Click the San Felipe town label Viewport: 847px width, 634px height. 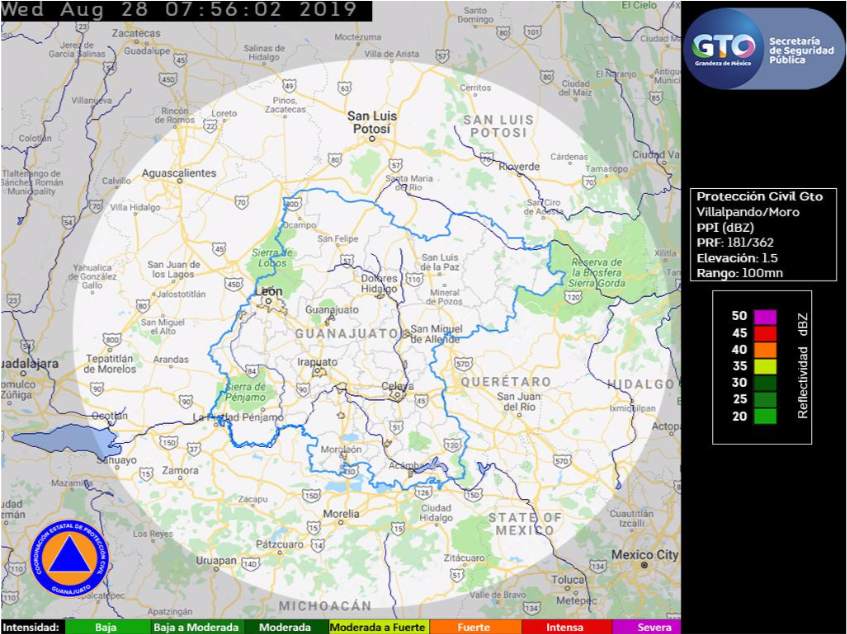[x=338, y=238]
